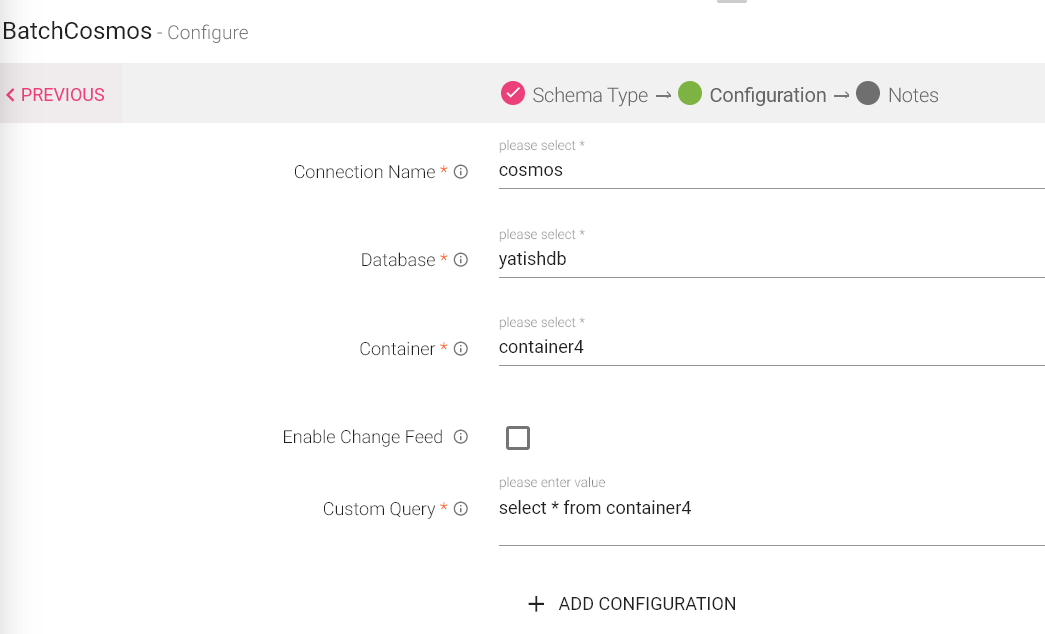The width and height of the screenshot is (1045, 634).
Task: Select the Configuration step label
Action: point(767,95)
